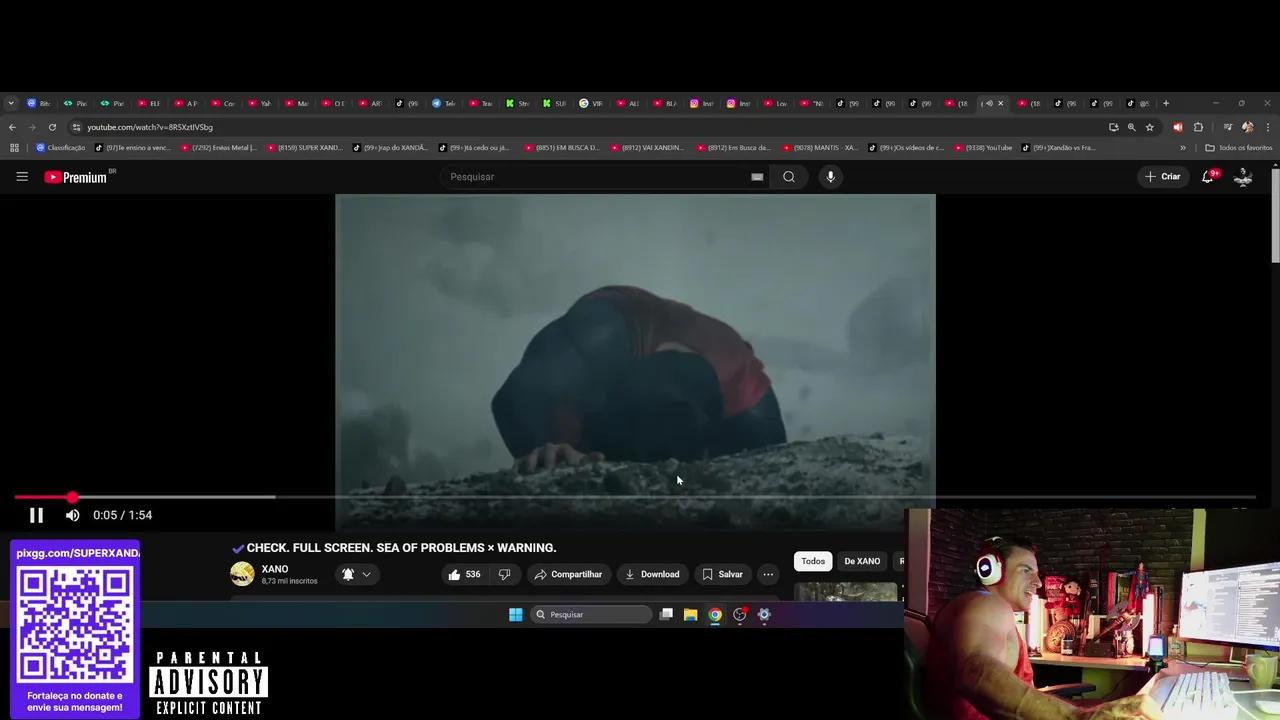The height and width of the screenshot is (720, 1280).
Task: Reload the current page
Action: [52, 127]
